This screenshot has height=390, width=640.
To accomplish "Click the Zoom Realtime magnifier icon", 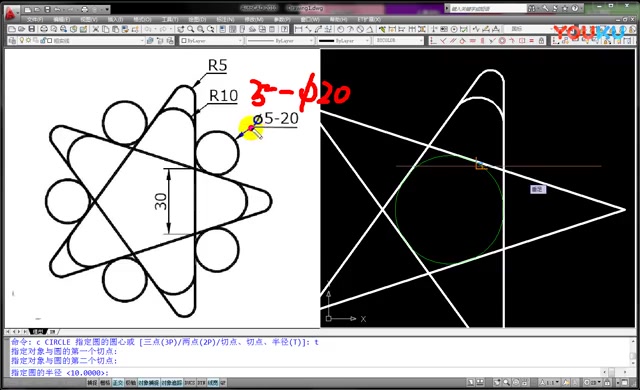I will [191, 29].
